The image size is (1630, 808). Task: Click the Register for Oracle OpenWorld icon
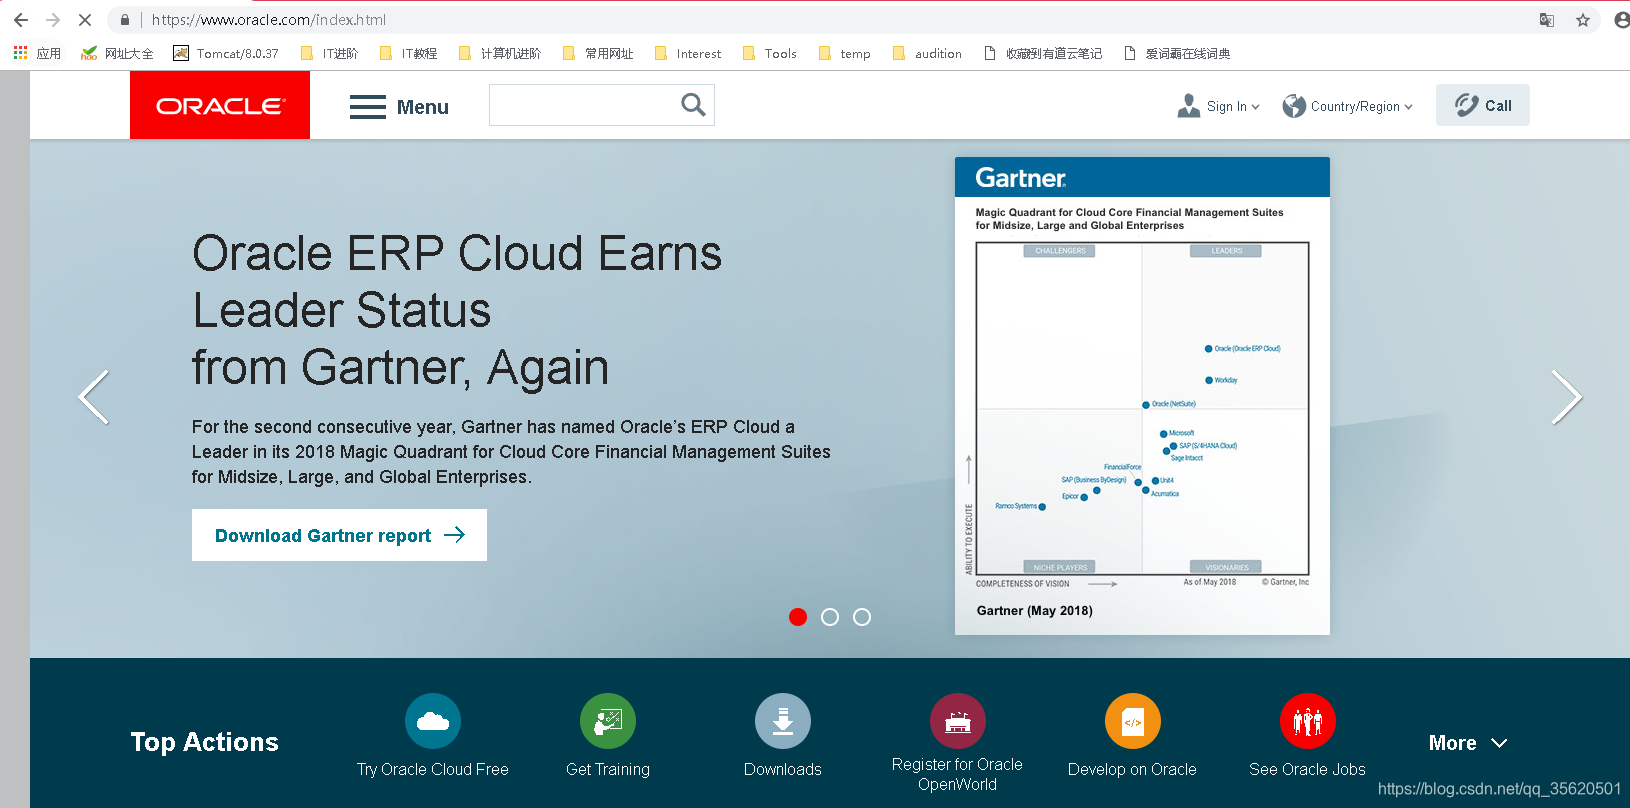coord(958,721)
